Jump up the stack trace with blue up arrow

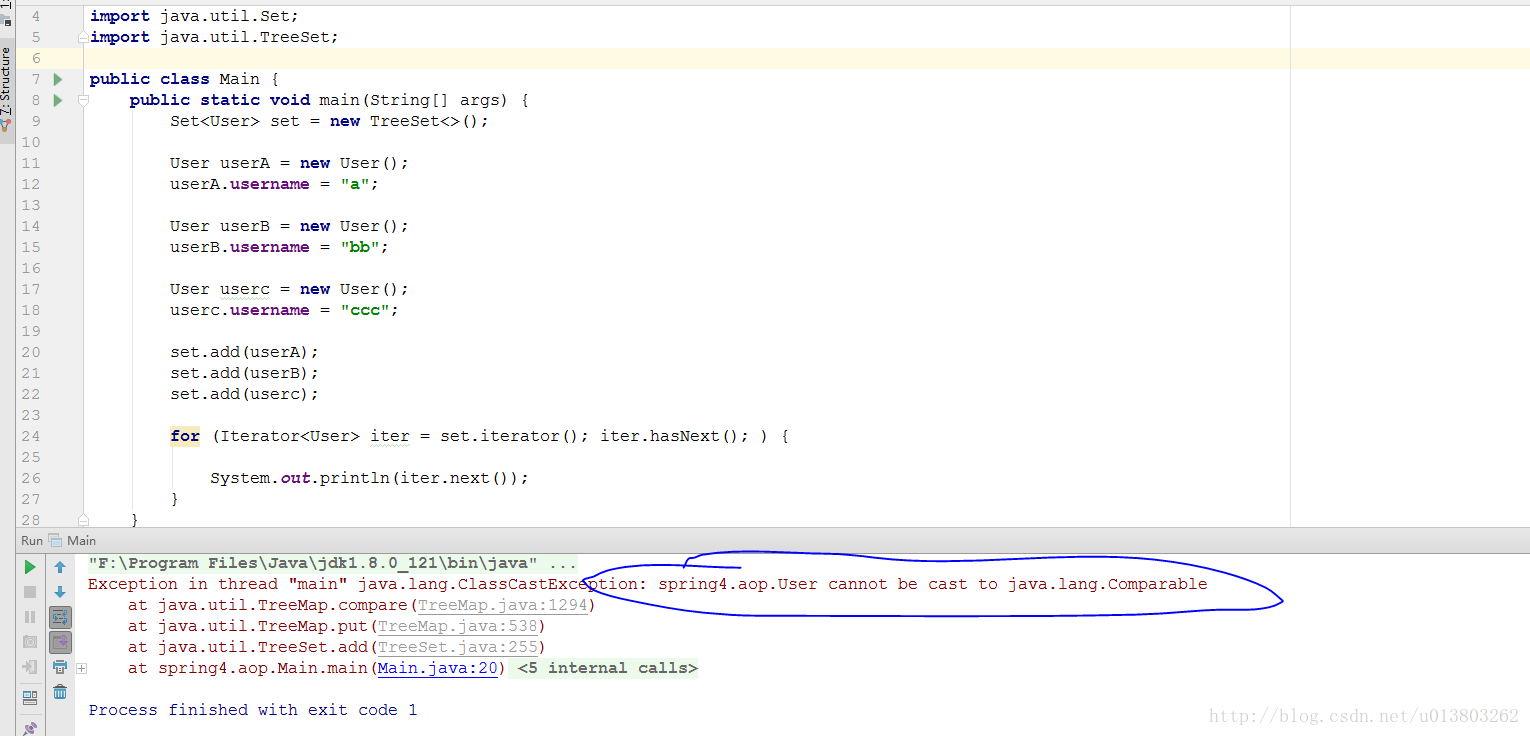click(x=60, y=567)
